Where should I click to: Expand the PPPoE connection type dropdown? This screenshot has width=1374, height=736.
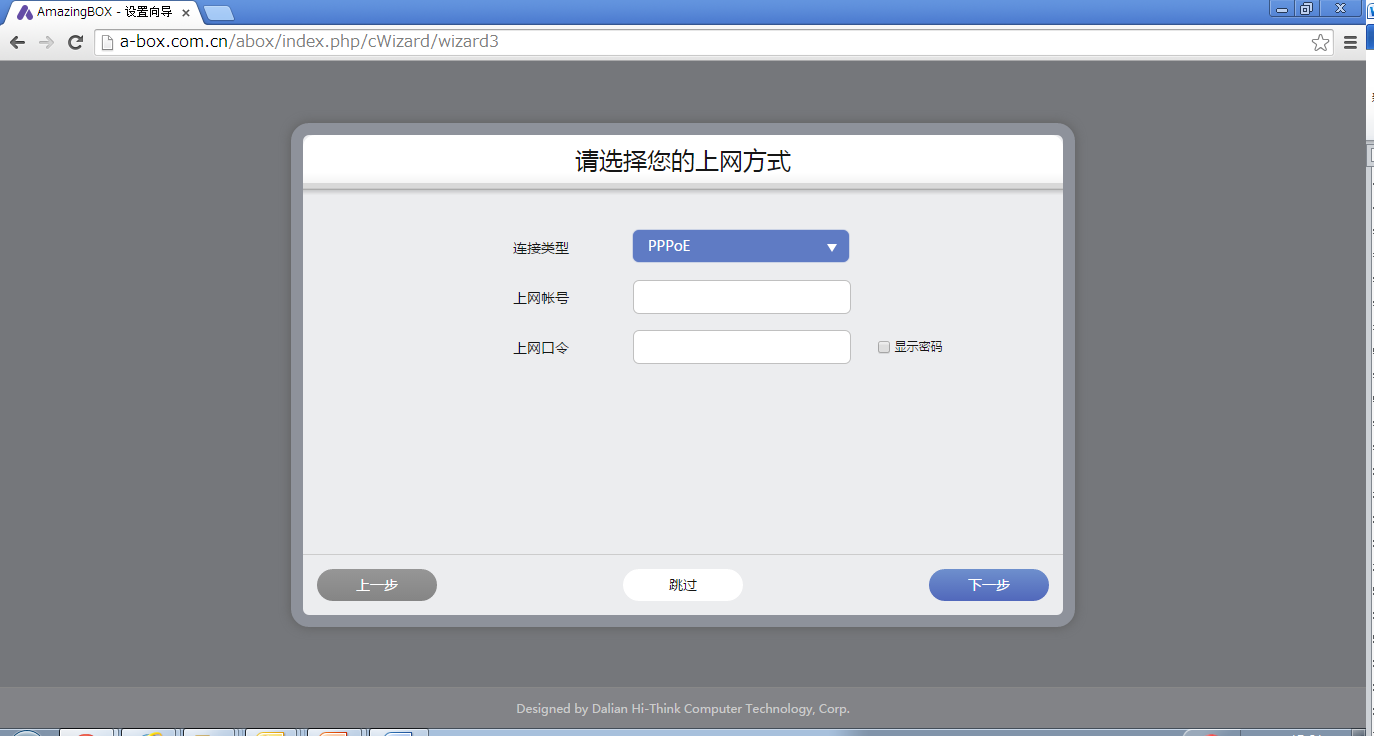[x=740, y=246]
